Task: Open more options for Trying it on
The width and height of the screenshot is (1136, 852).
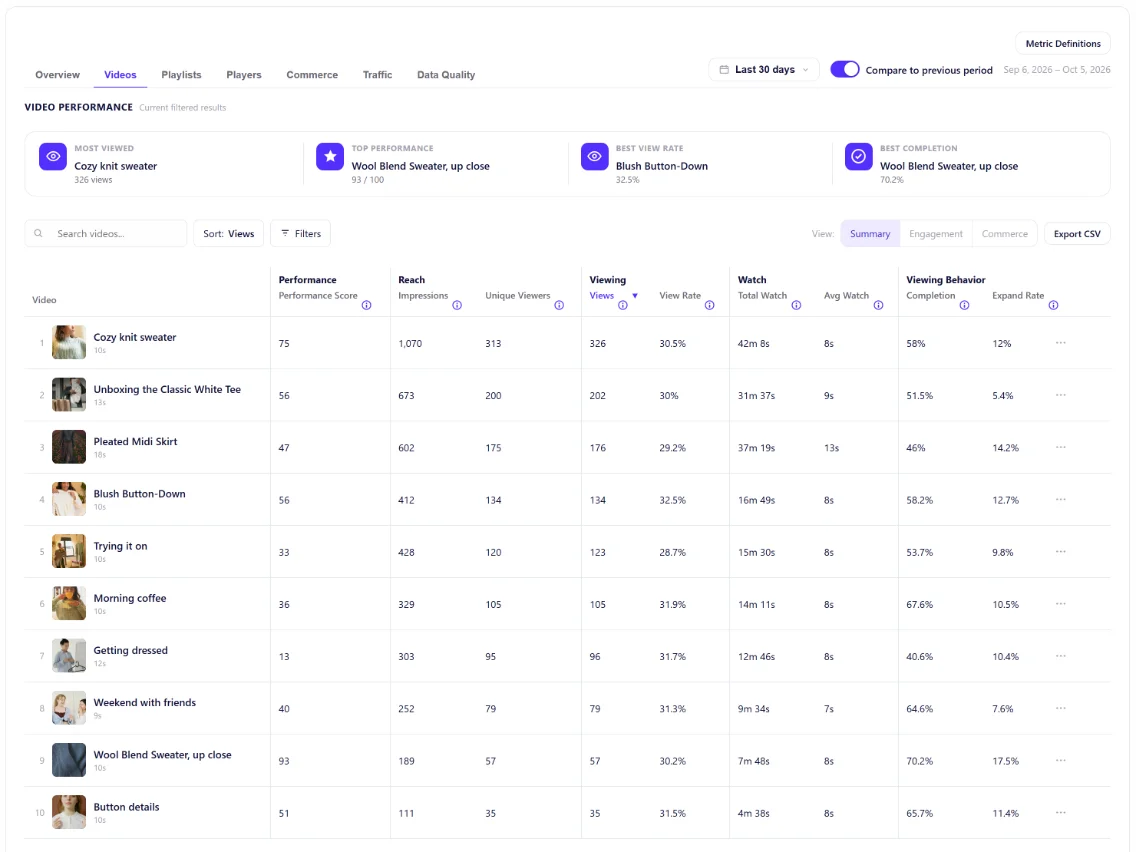Action: 1061,551
